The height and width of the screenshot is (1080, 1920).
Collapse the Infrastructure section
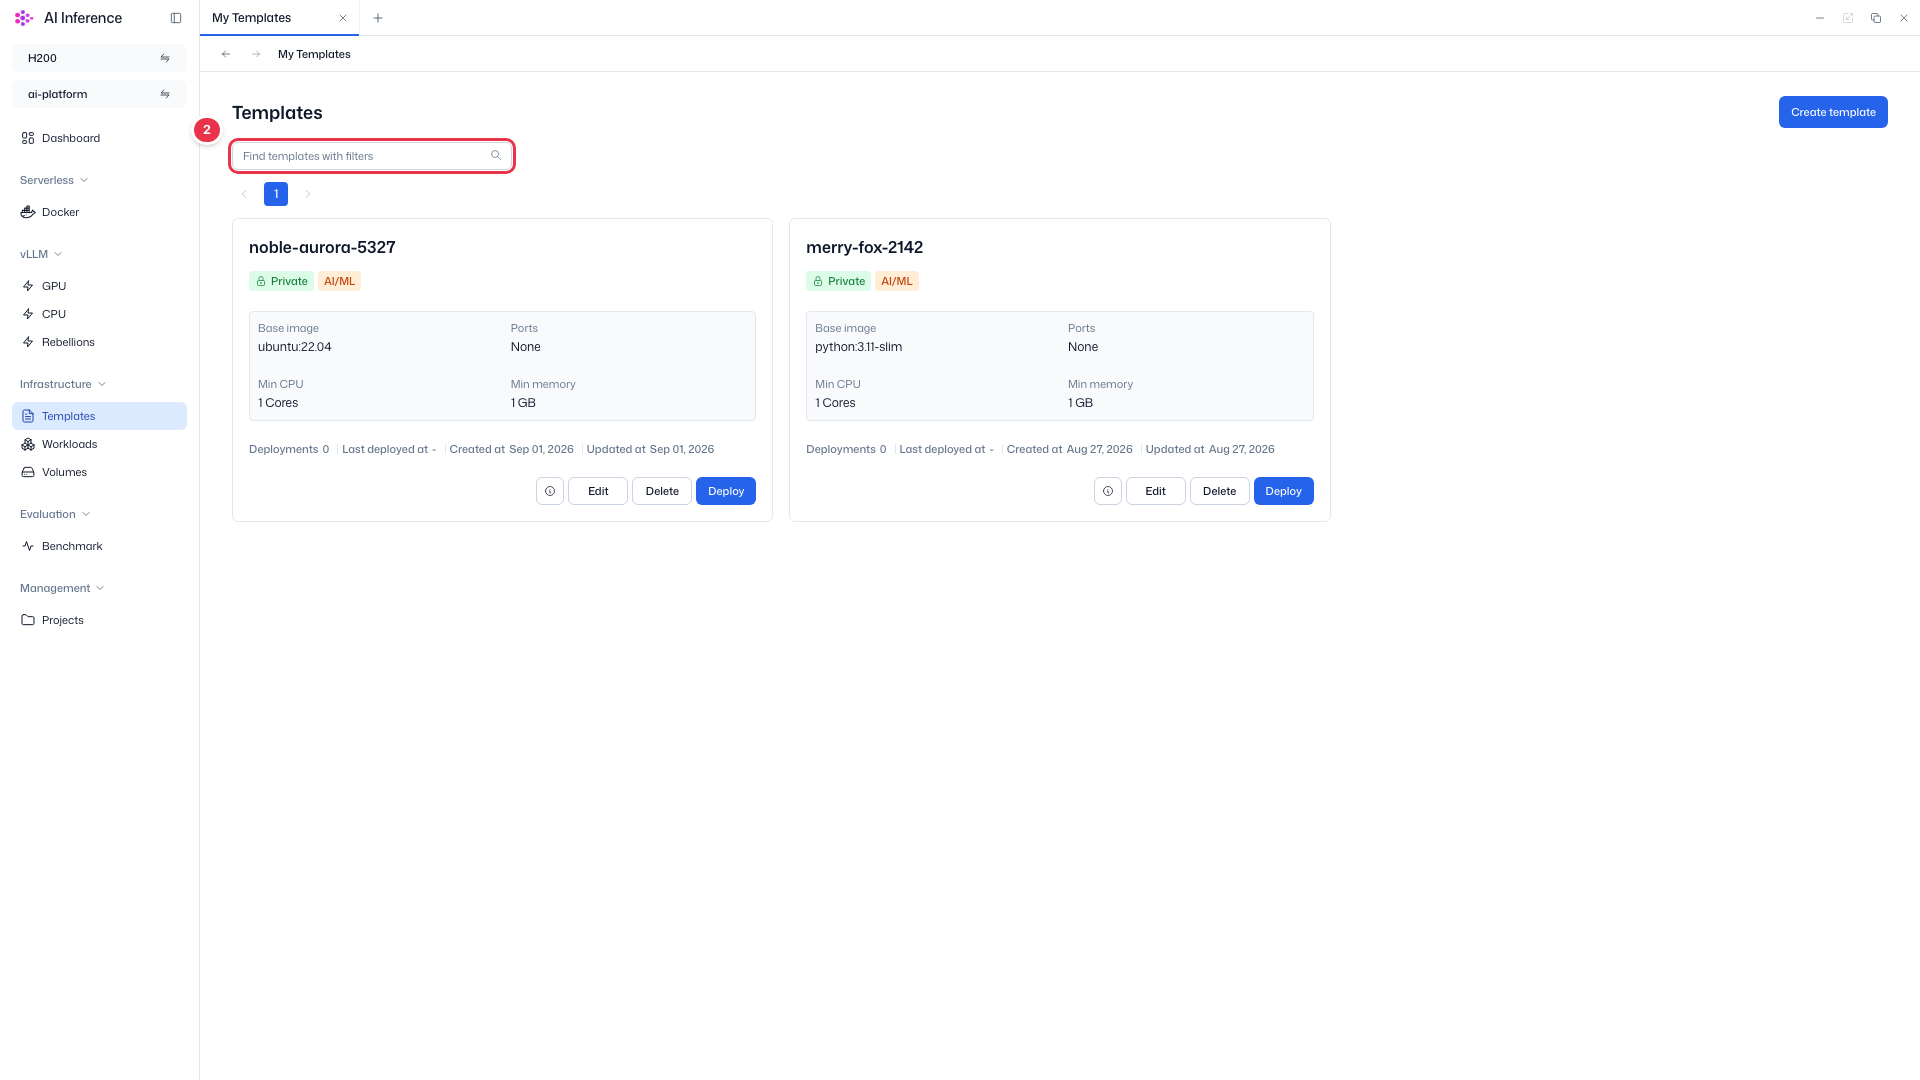point(63,384)
